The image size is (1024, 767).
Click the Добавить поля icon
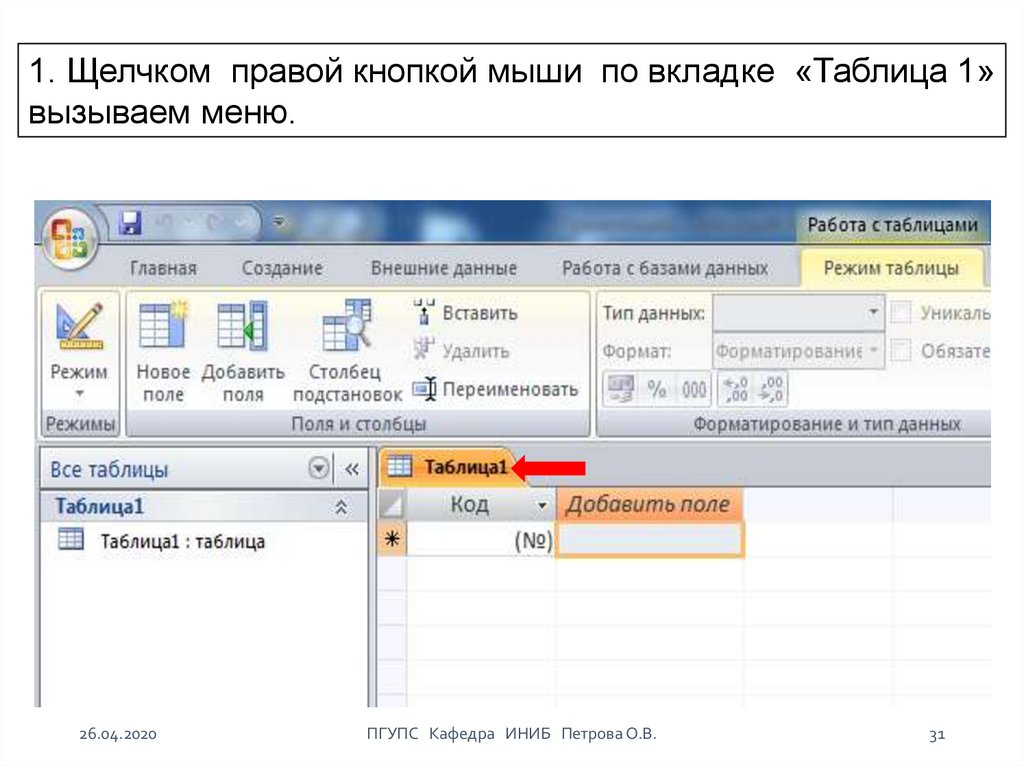point(243,351)
